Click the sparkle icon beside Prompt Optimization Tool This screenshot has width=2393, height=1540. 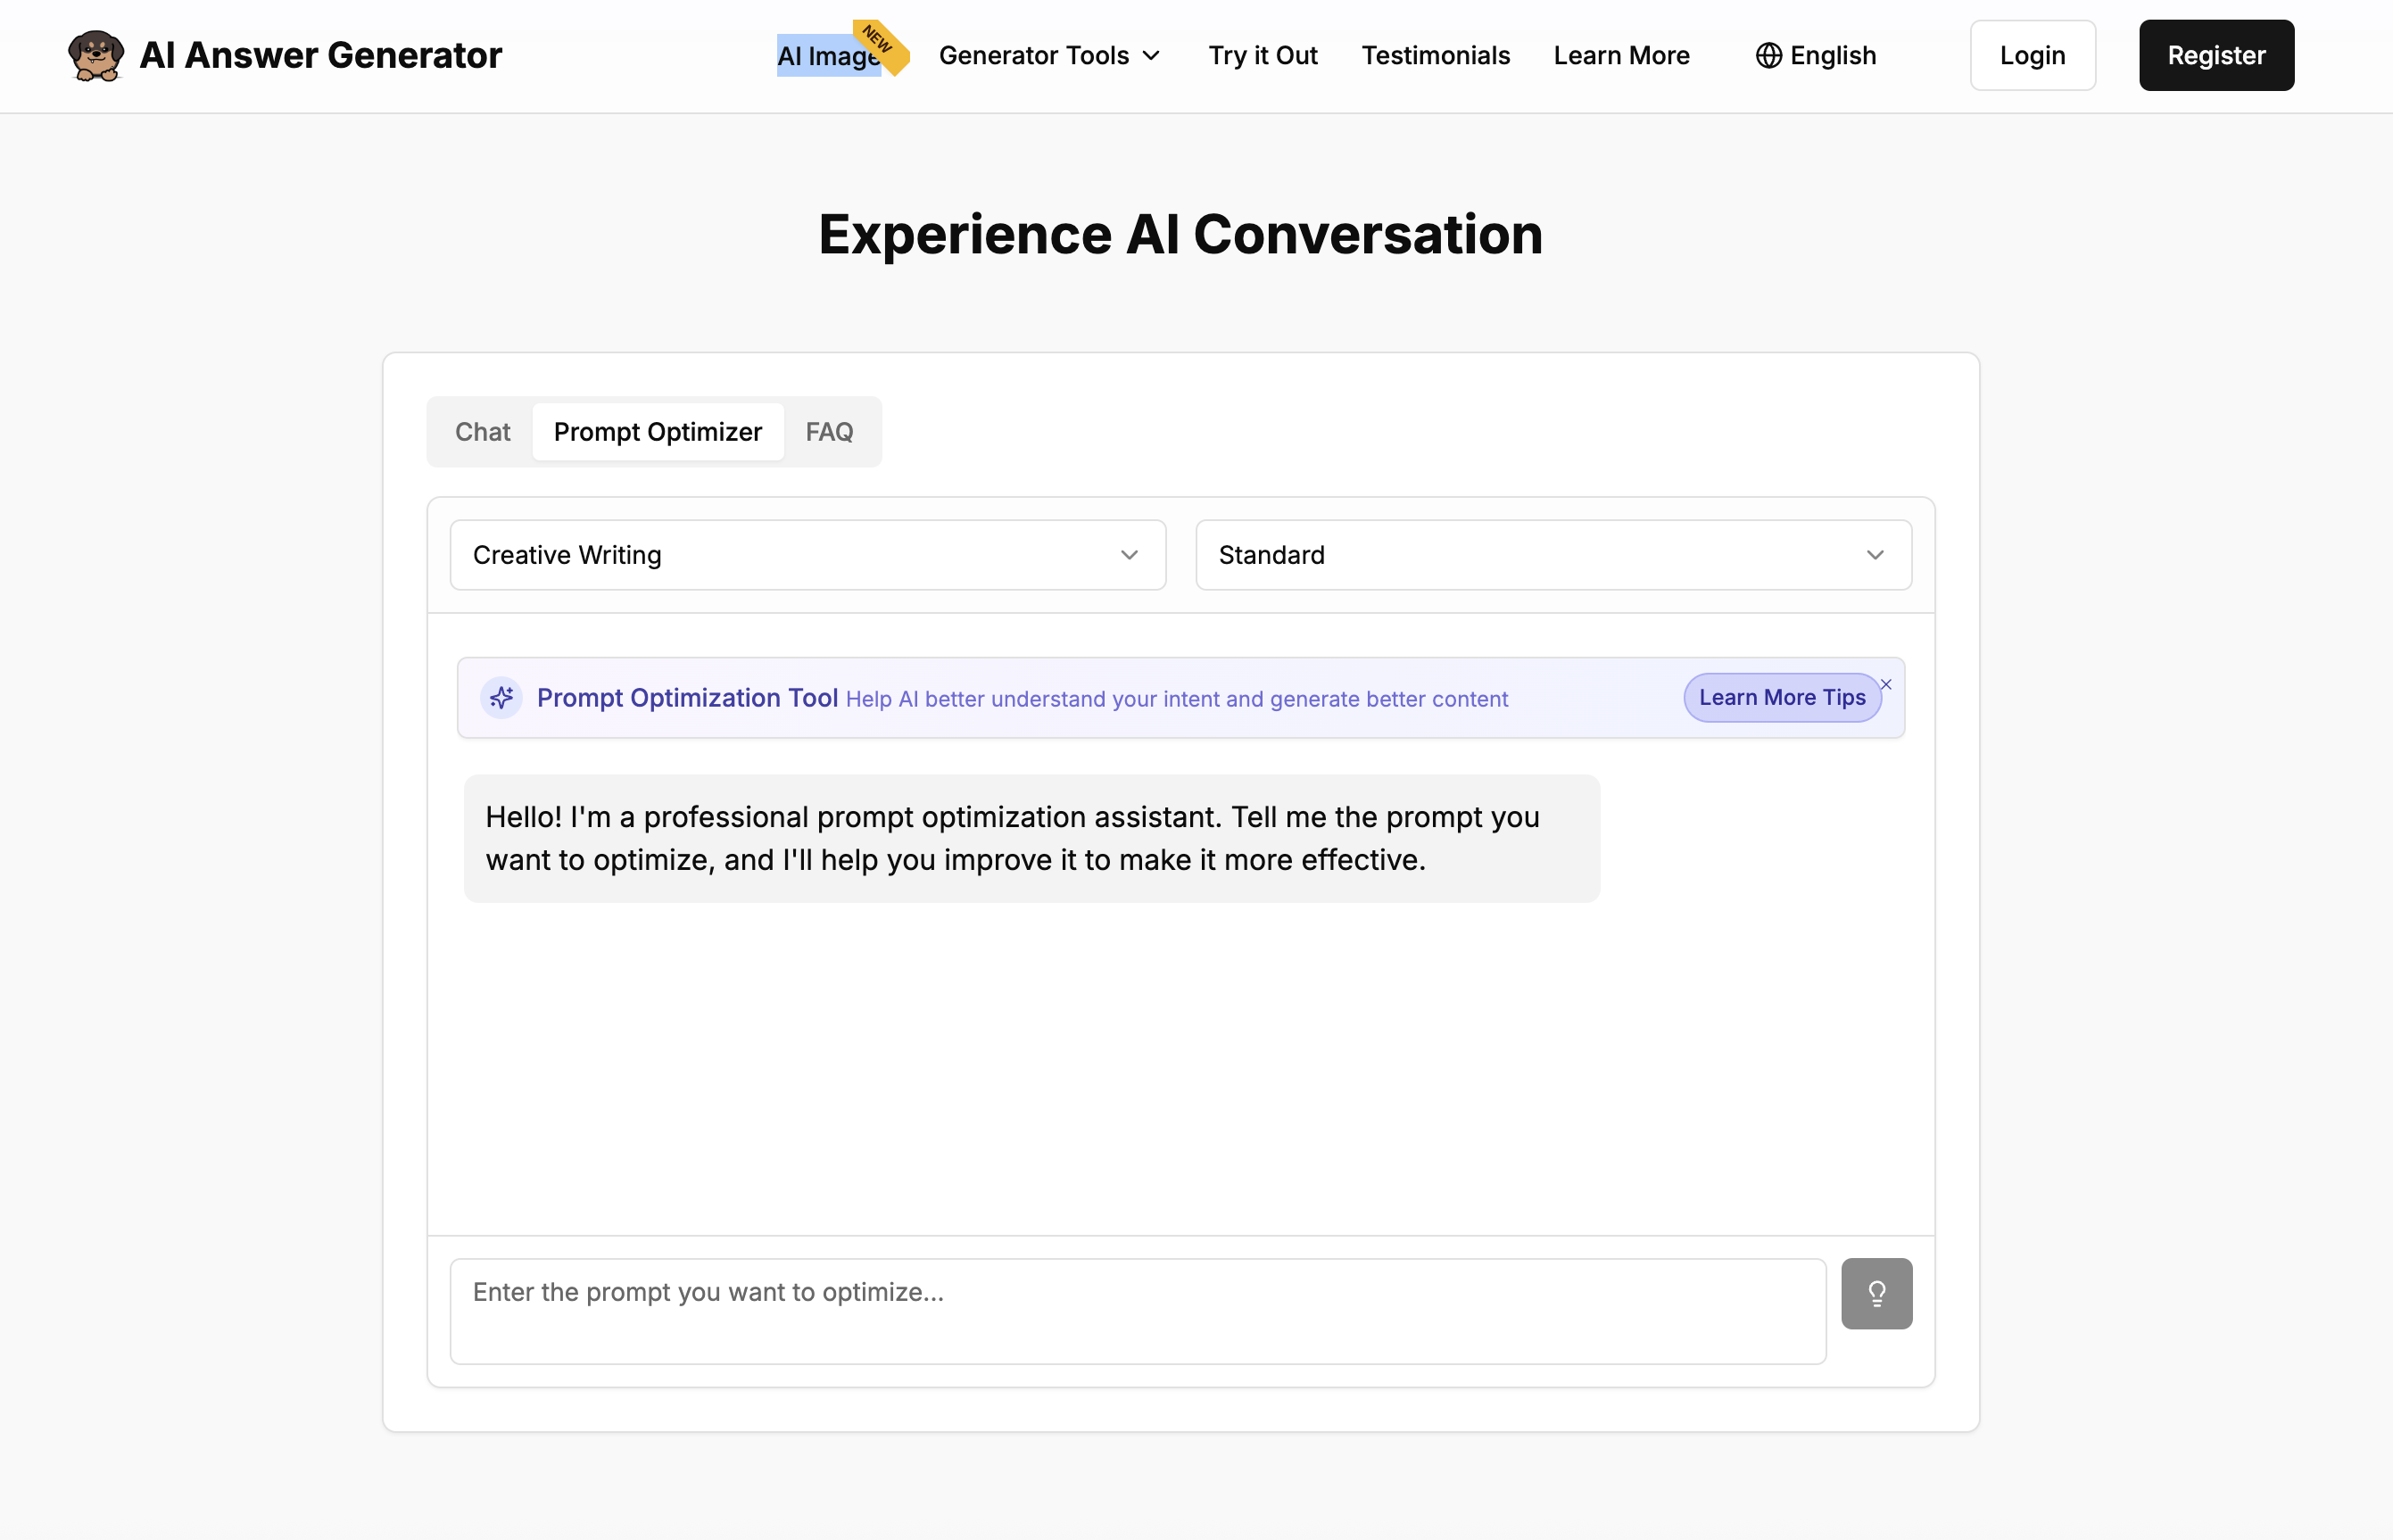coord(502,698)
